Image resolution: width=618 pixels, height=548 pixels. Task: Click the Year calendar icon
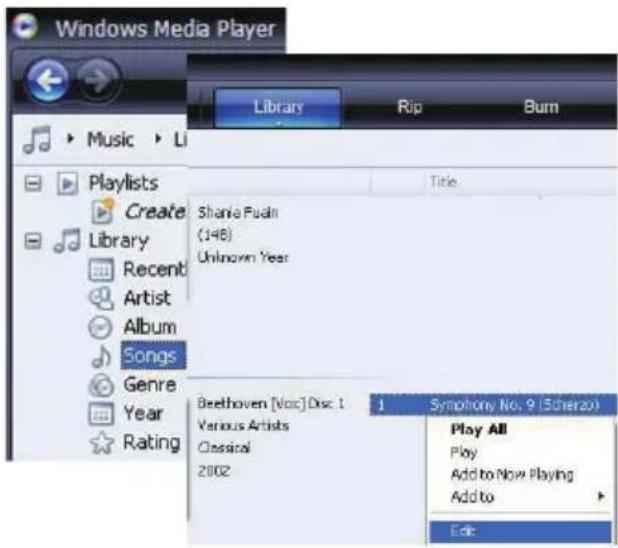[101, 414]
